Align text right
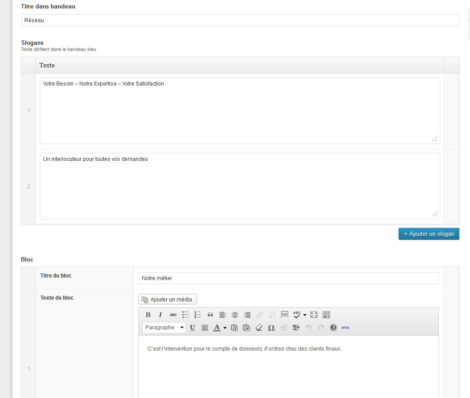 tap(247, 315)
